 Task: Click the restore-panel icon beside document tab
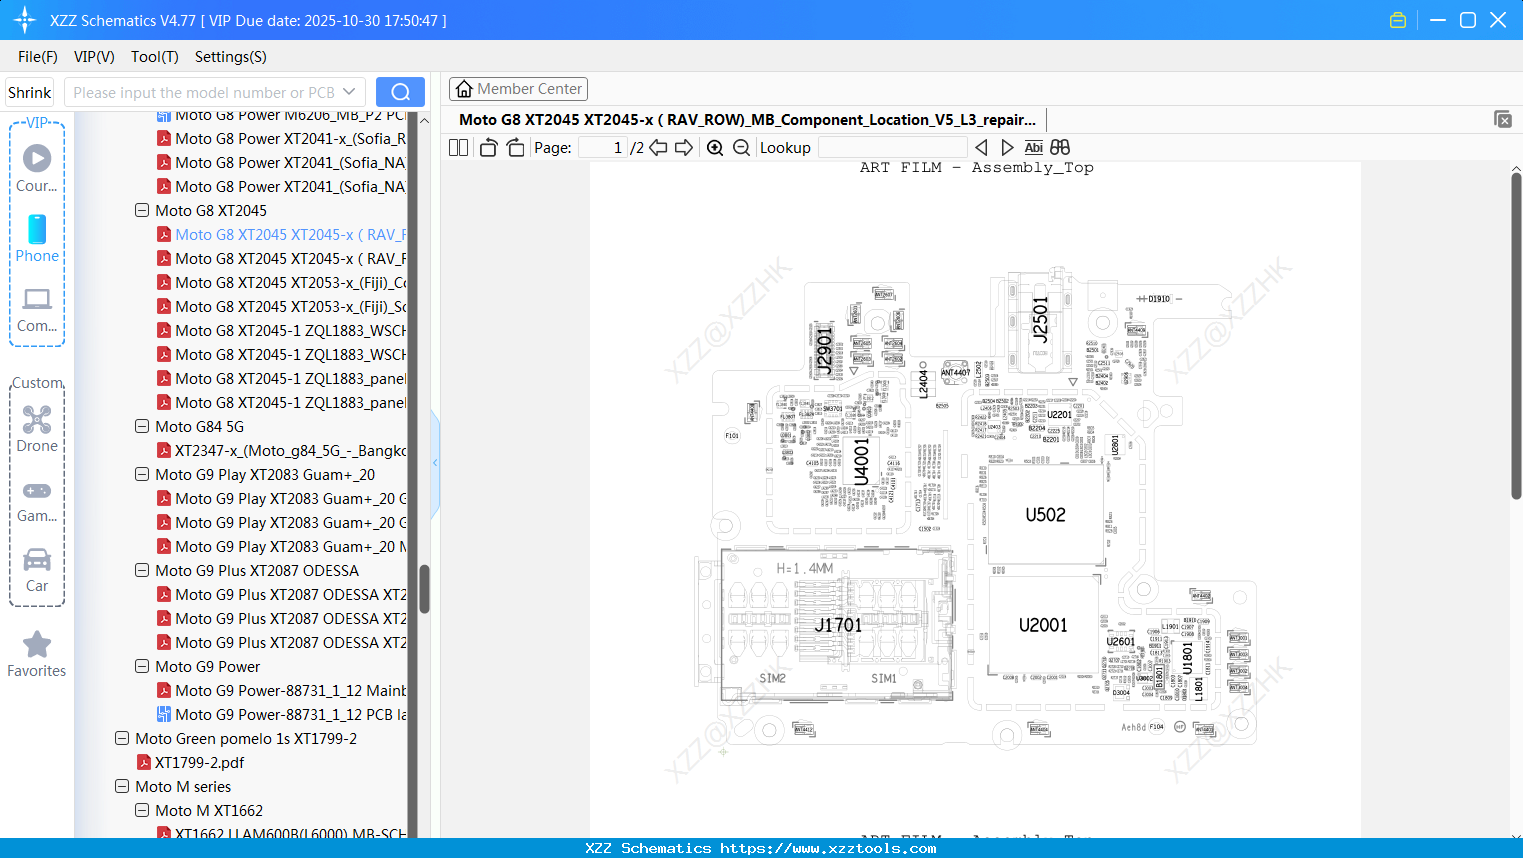click(1503, 119)
